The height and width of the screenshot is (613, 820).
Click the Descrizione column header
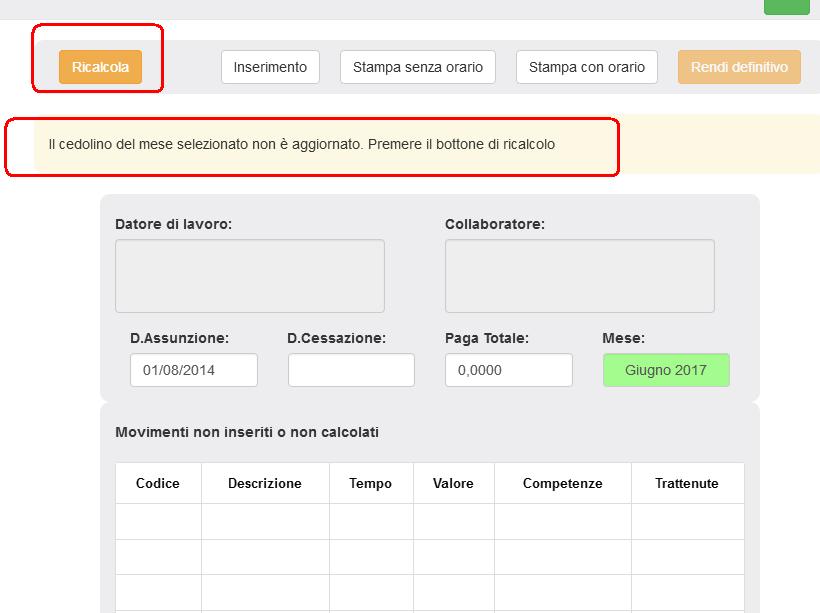(265, 483)
